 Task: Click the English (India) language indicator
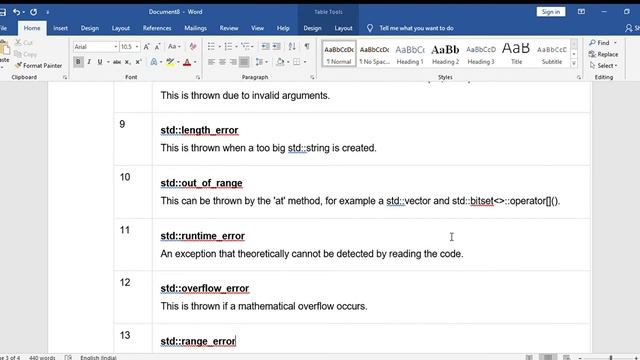pos(98,358)
